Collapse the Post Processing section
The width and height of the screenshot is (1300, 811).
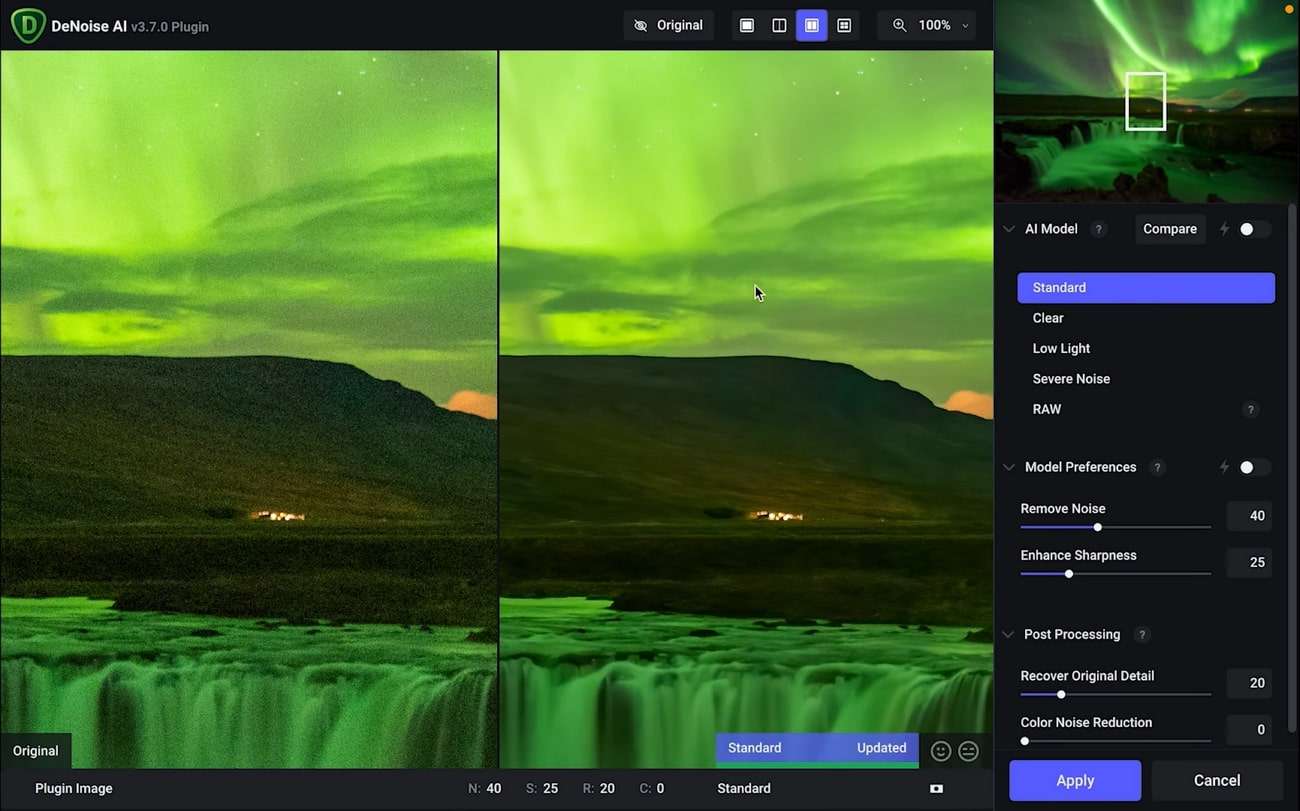(x=1007, y=634)
